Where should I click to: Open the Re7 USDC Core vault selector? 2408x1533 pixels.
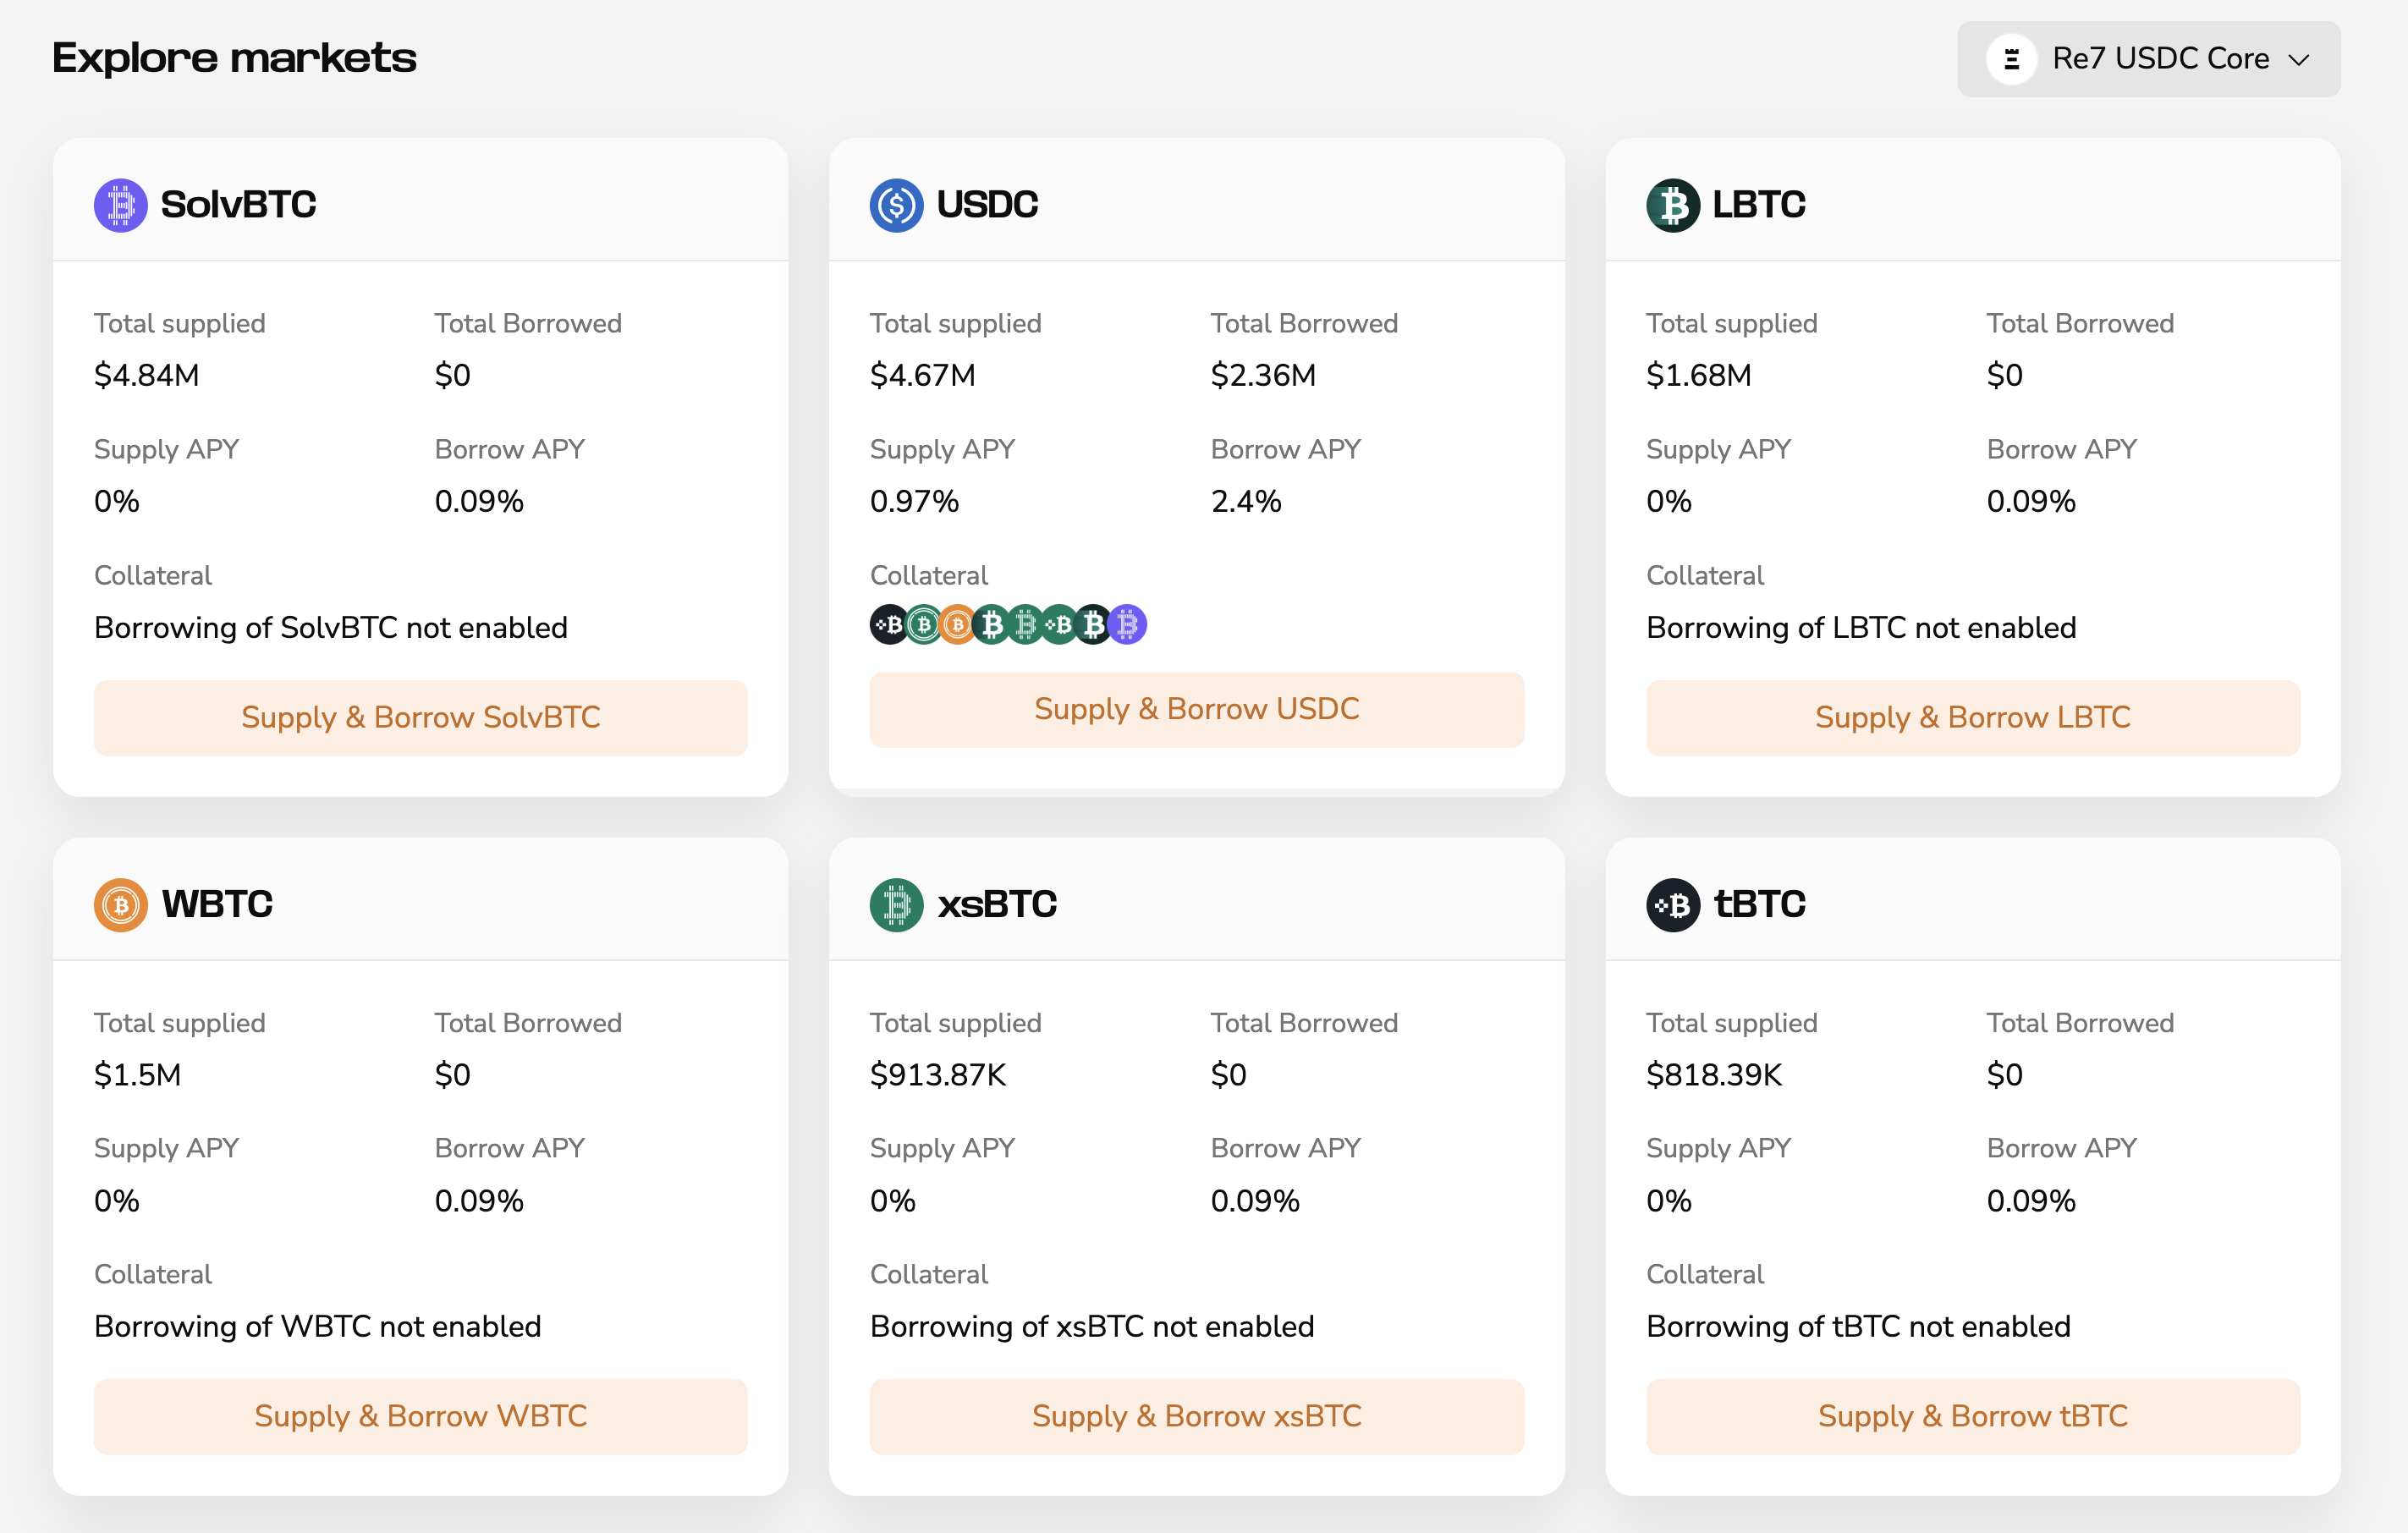[x=2148, y=59]
